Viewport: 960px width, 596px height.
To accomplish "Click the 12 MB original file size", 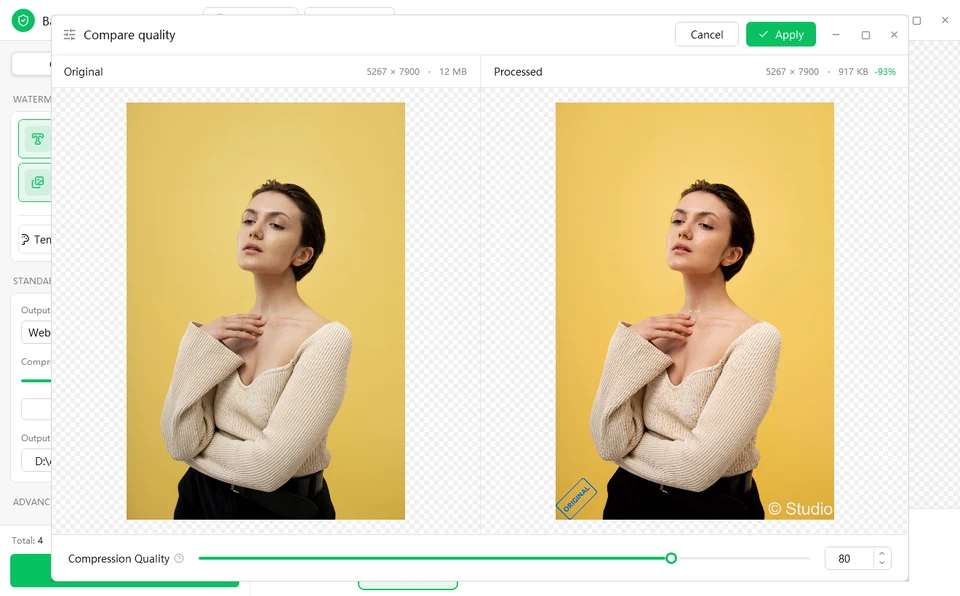I will pyautogui.click(x=453, y=72).
